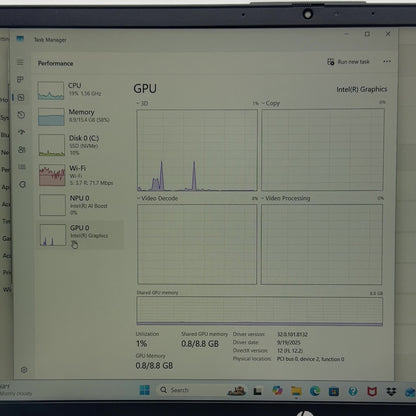Click the Performance page heading

[x=55, y=63]
